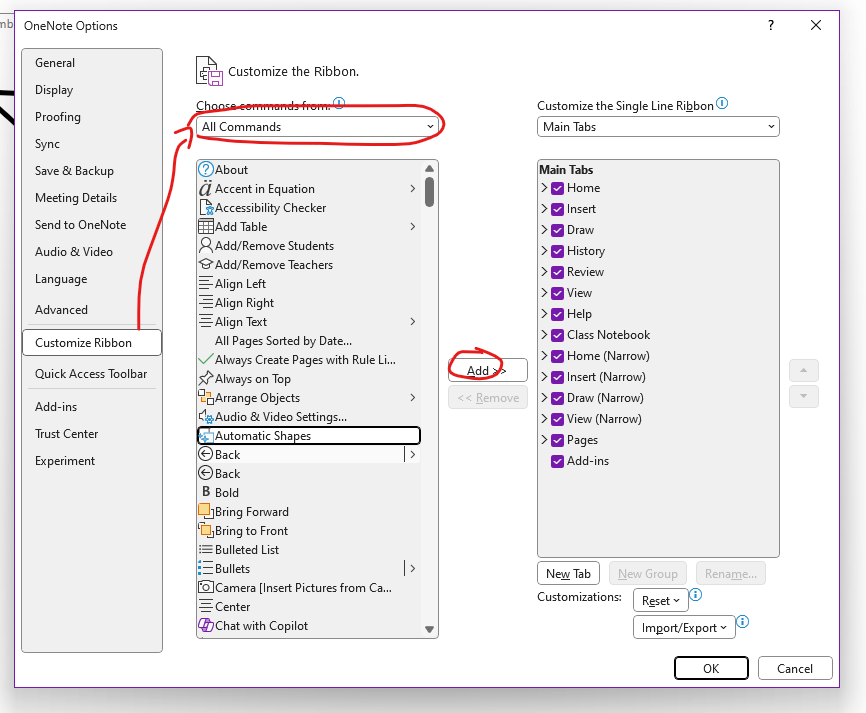The height and width of the screenshot is (713, 866).
Task: Uncheck the Add-ins tab checkbox
Action: coord(557,461)
